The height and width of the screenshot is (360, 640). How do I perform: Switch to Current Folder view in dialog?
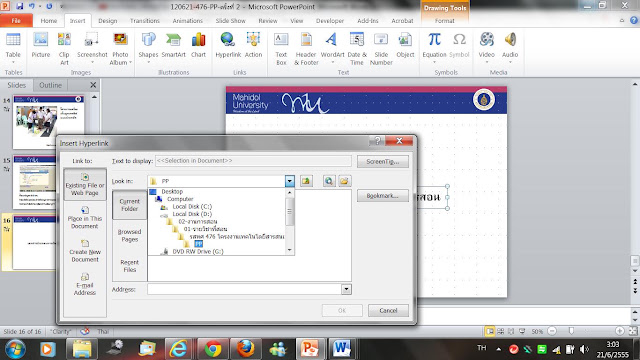(x=129, y=205)
